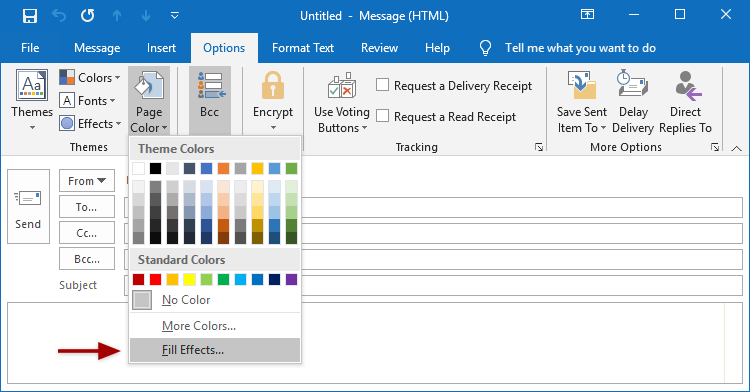Click the Previous Item up arrow

pyautogui.click(x=117, y=16)
